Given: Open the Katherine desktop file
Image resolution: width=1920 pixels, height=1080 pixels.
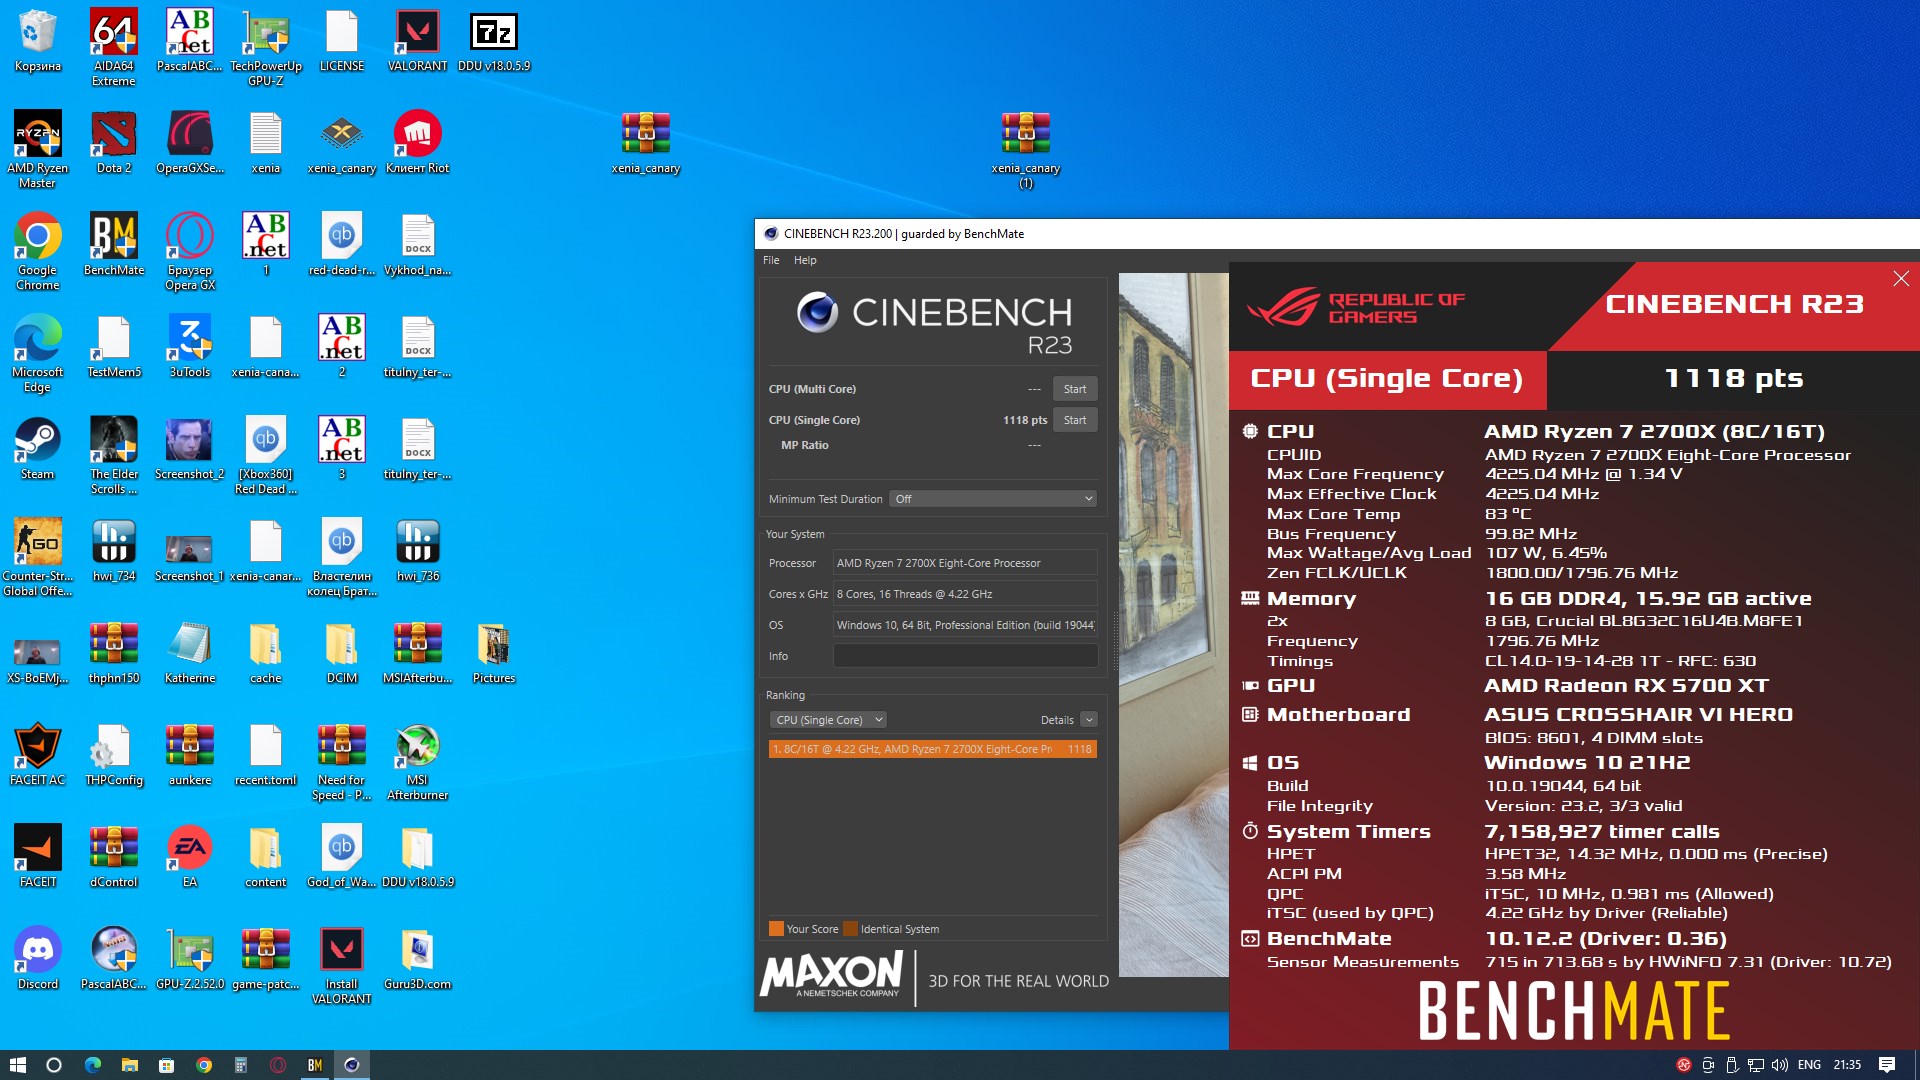Looking at the screenshot, I should point(189,652).
